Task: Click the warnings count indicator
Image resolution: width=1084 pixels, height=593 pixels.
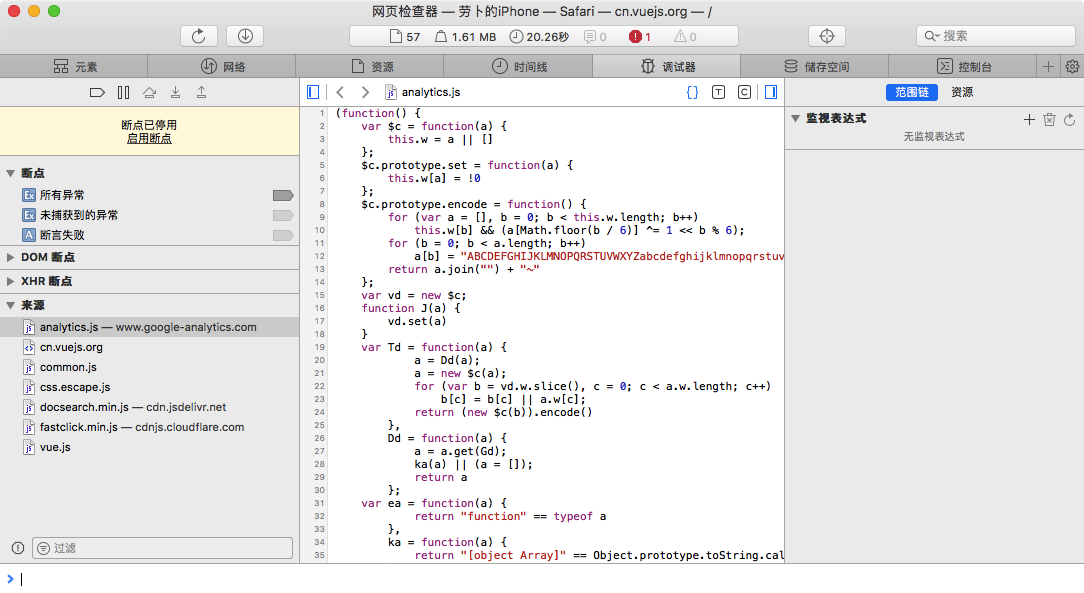Action: 685,37
